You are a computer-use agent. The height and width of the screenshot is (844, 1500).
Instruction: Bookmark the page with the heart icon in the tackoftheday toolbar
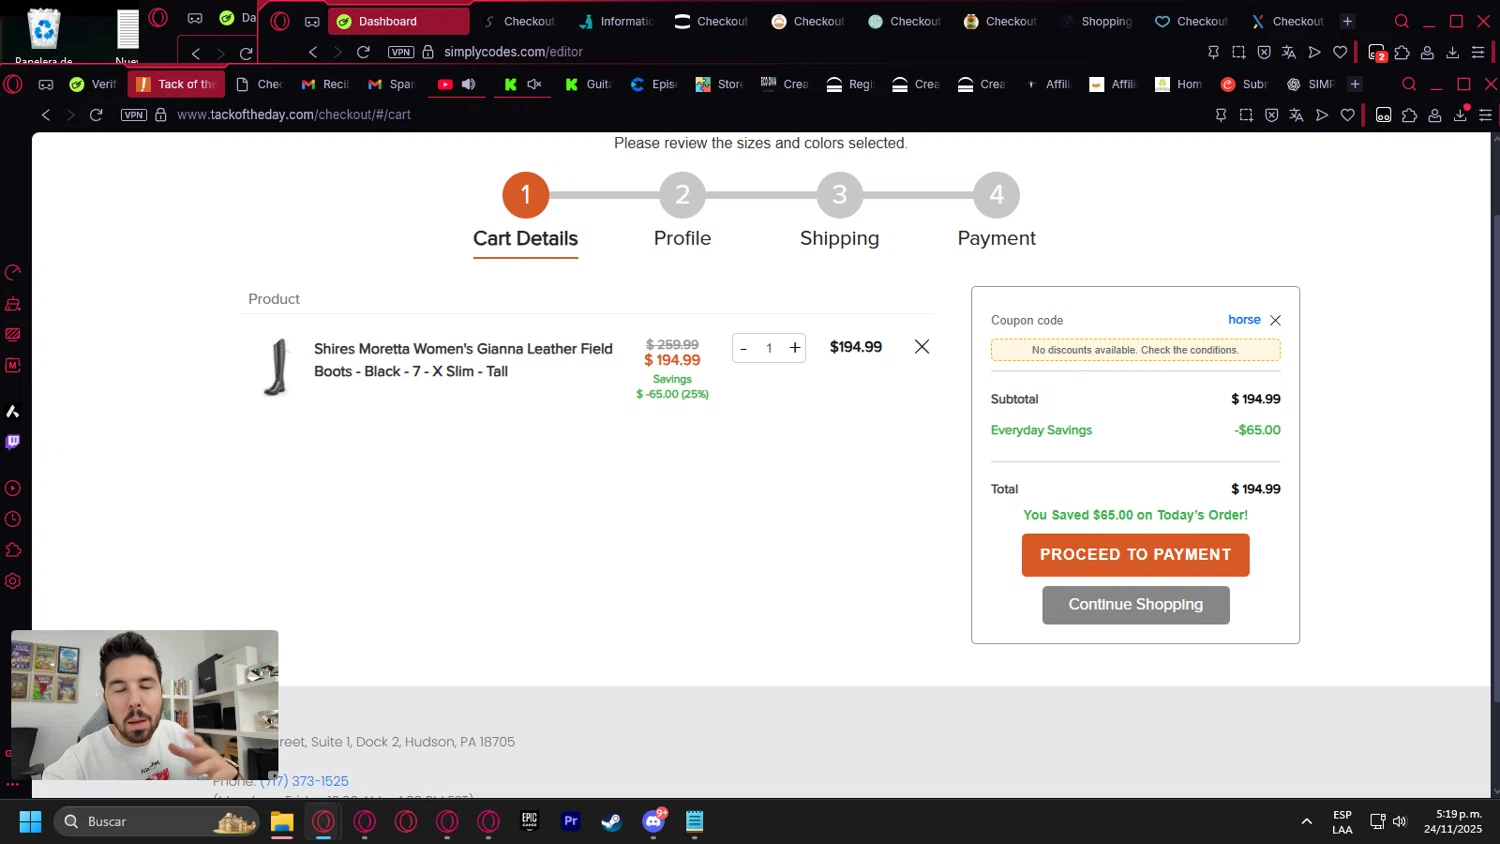pyautogui.click(x=1348, y=115)
